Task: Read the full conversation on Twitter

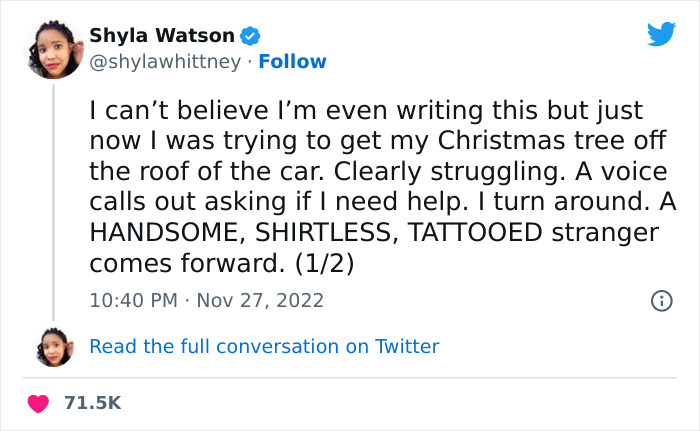Action: pos(264,347)
